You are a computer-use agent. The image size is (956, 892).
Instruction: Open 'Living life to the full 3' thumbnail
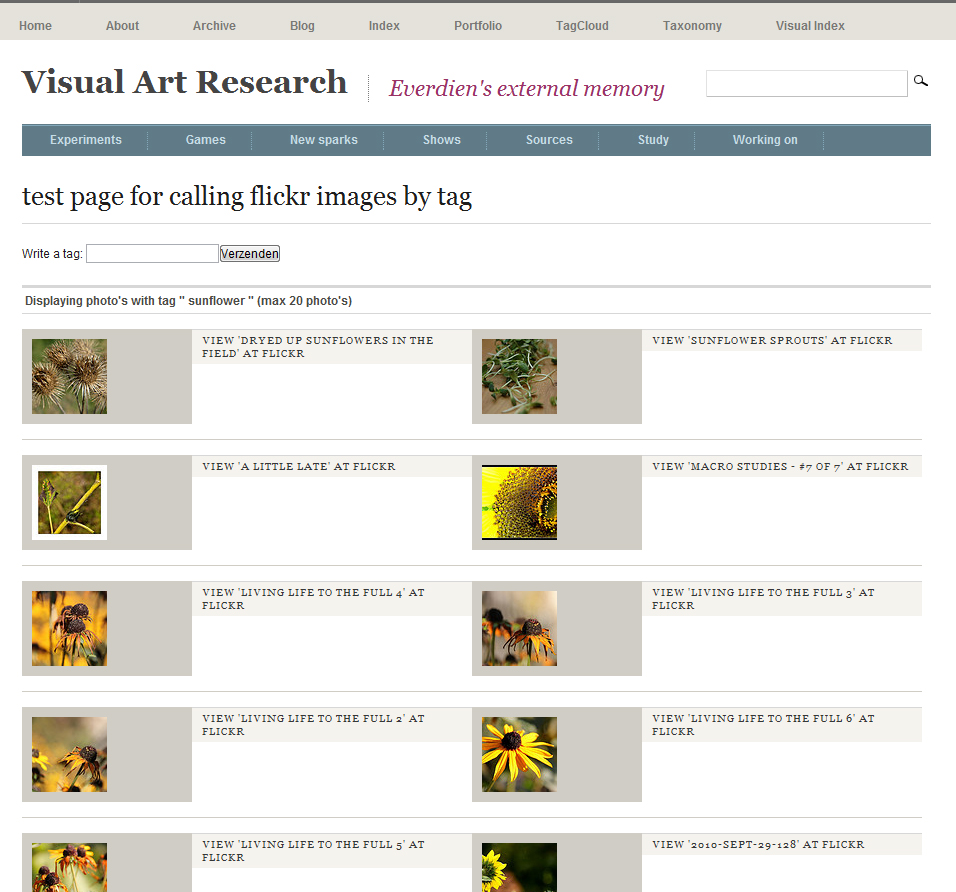pos(519,629)
